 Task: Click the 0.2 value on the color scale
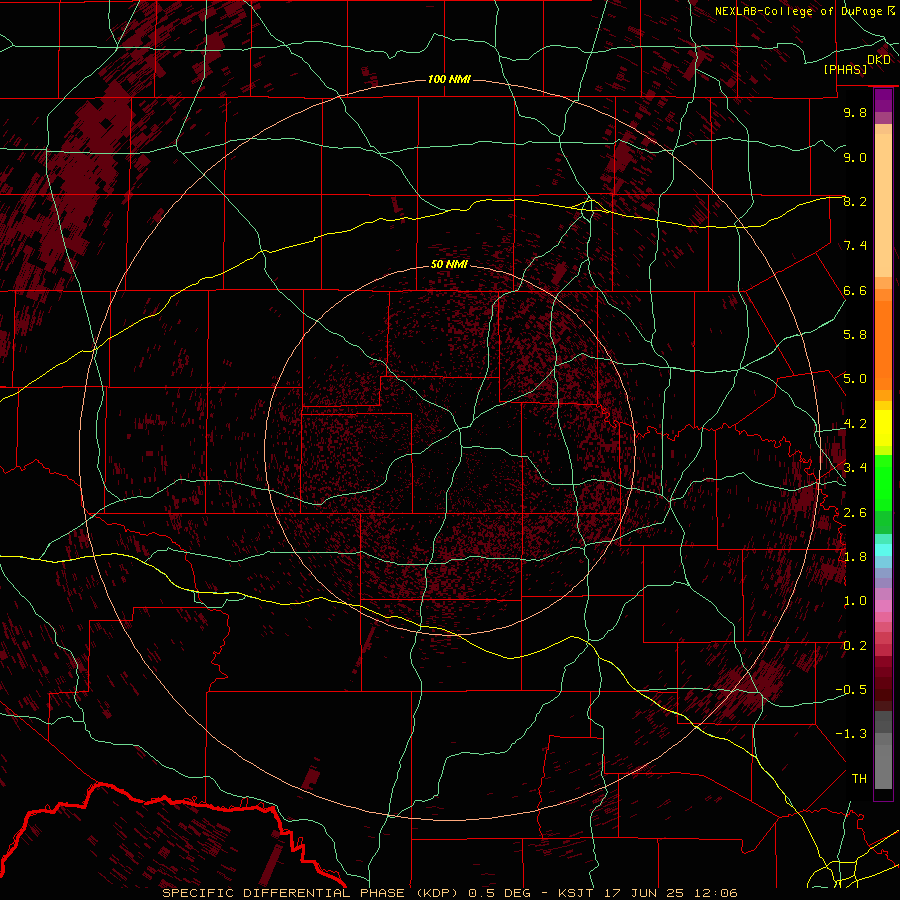(x=855, y=646)
